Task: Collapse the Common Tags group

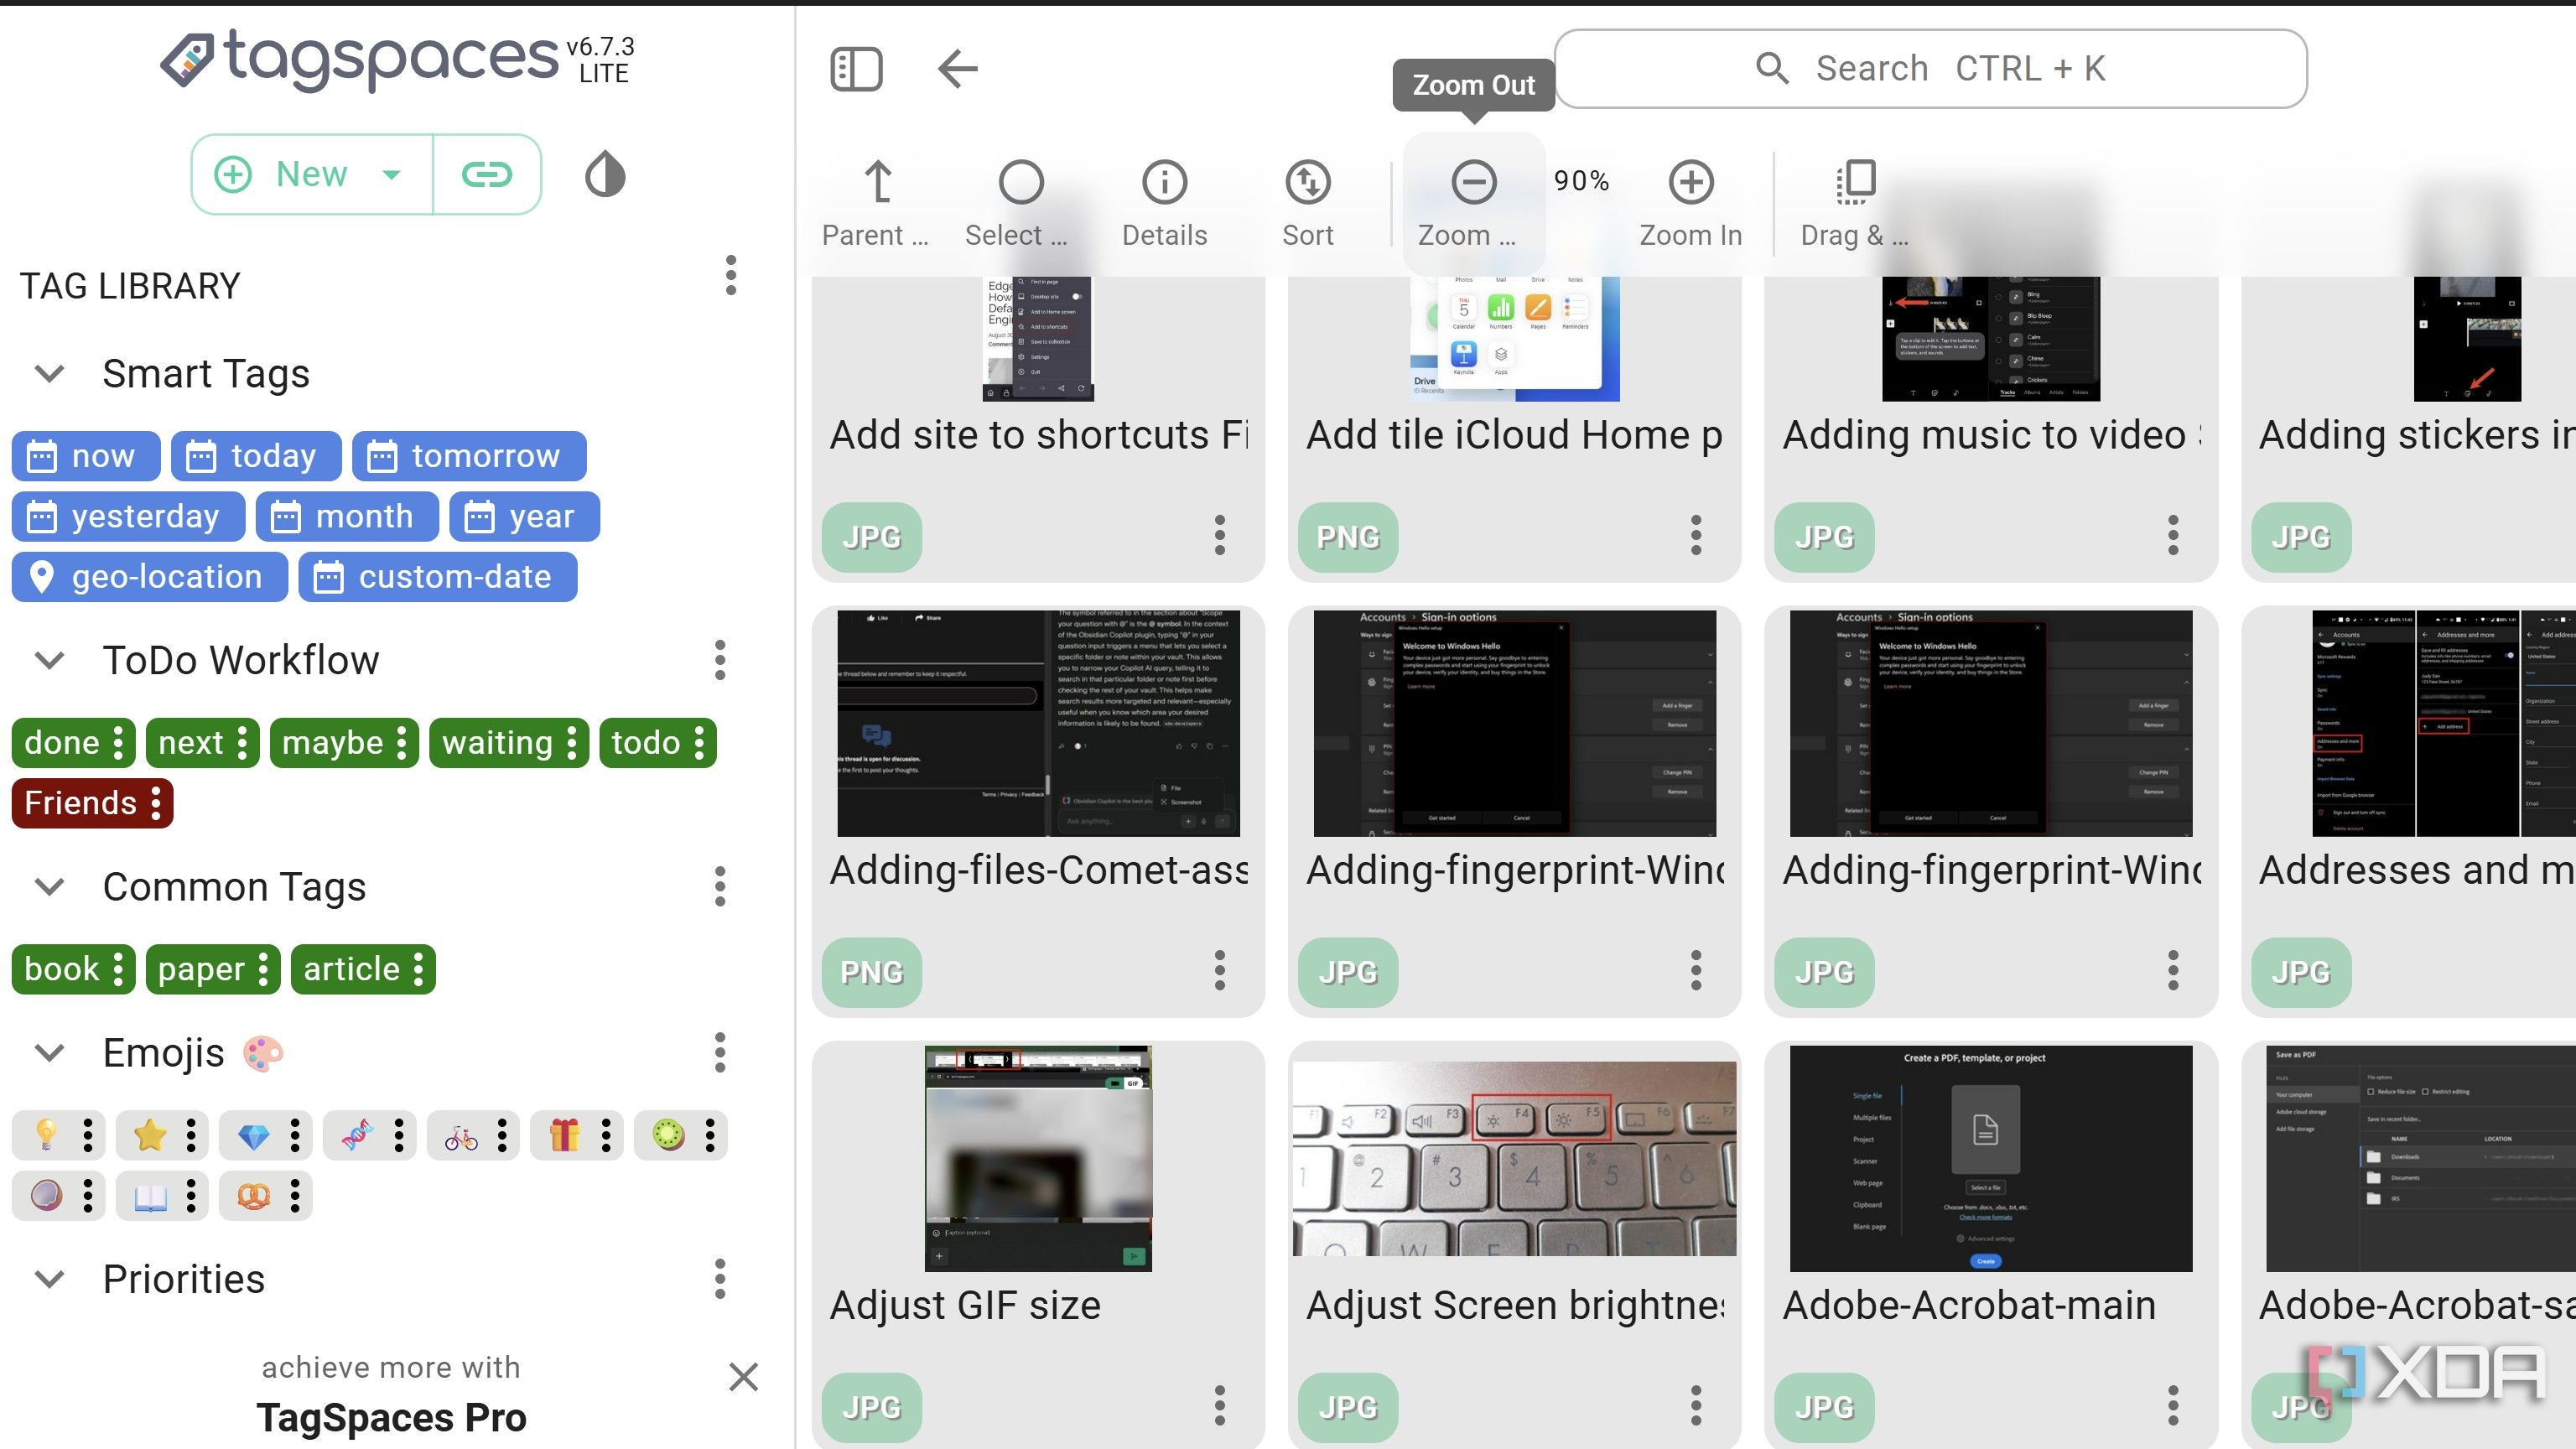Action: [50, 887]
